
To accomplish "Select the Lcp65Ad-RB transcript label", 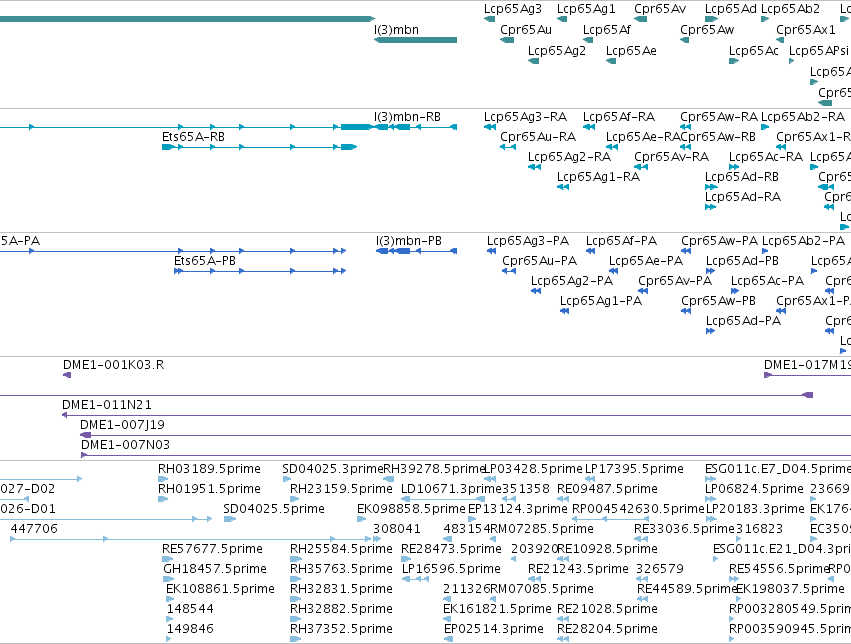I will tap(742, 177).
